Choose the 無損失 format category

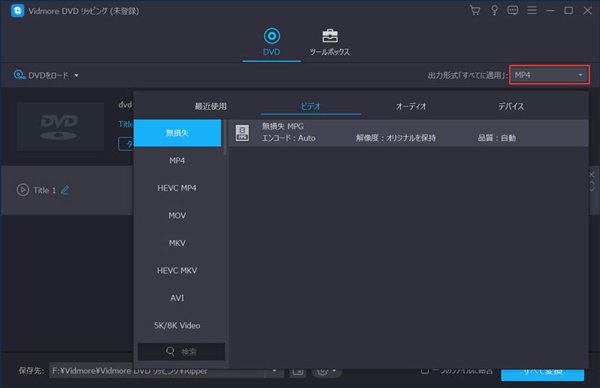pos(177,133)
